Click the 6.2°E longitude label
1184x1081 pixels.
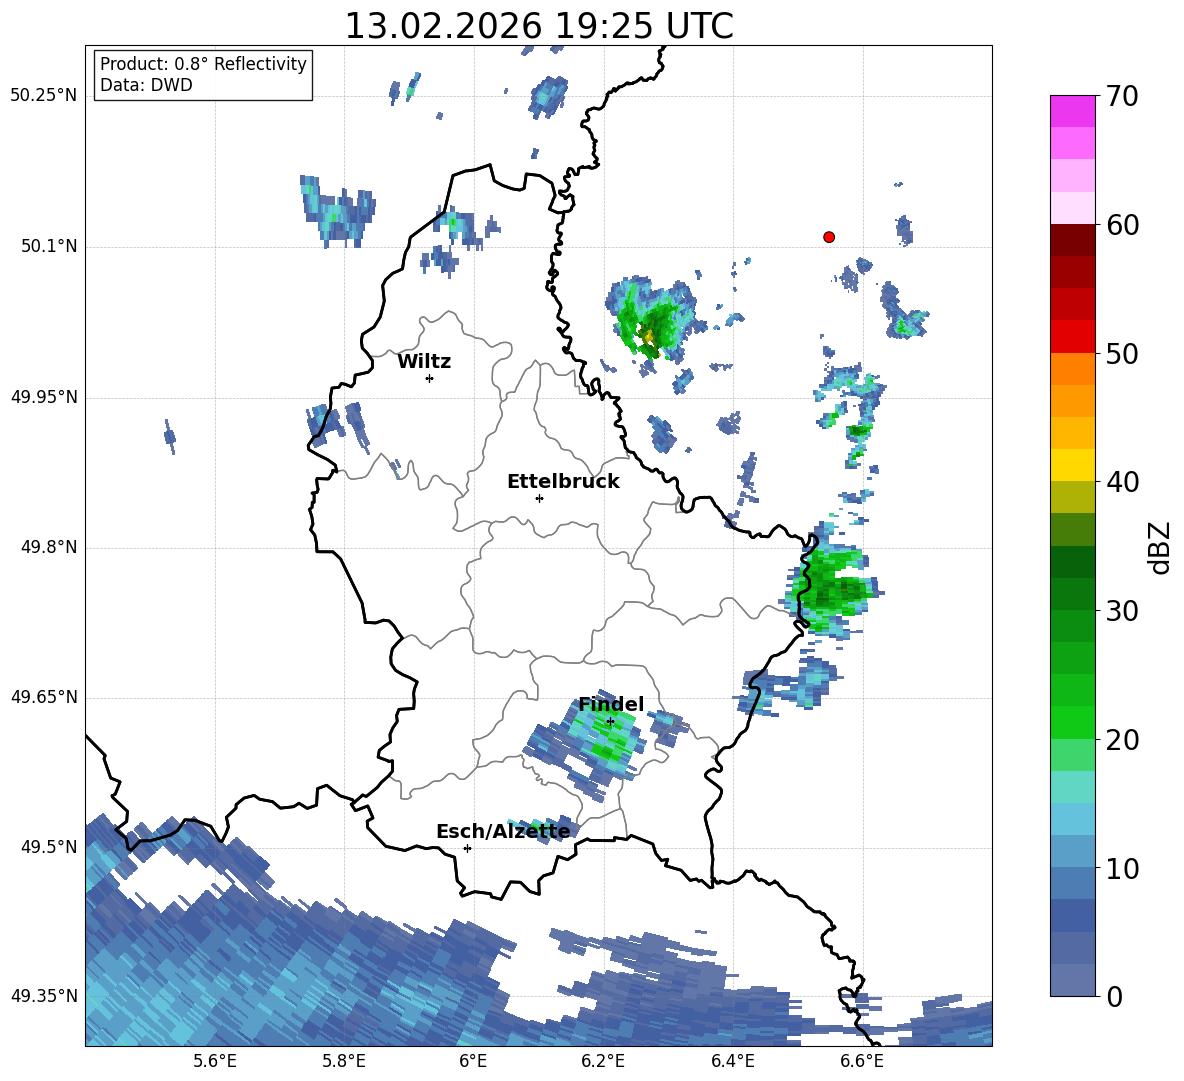[x=603, y=1061]
